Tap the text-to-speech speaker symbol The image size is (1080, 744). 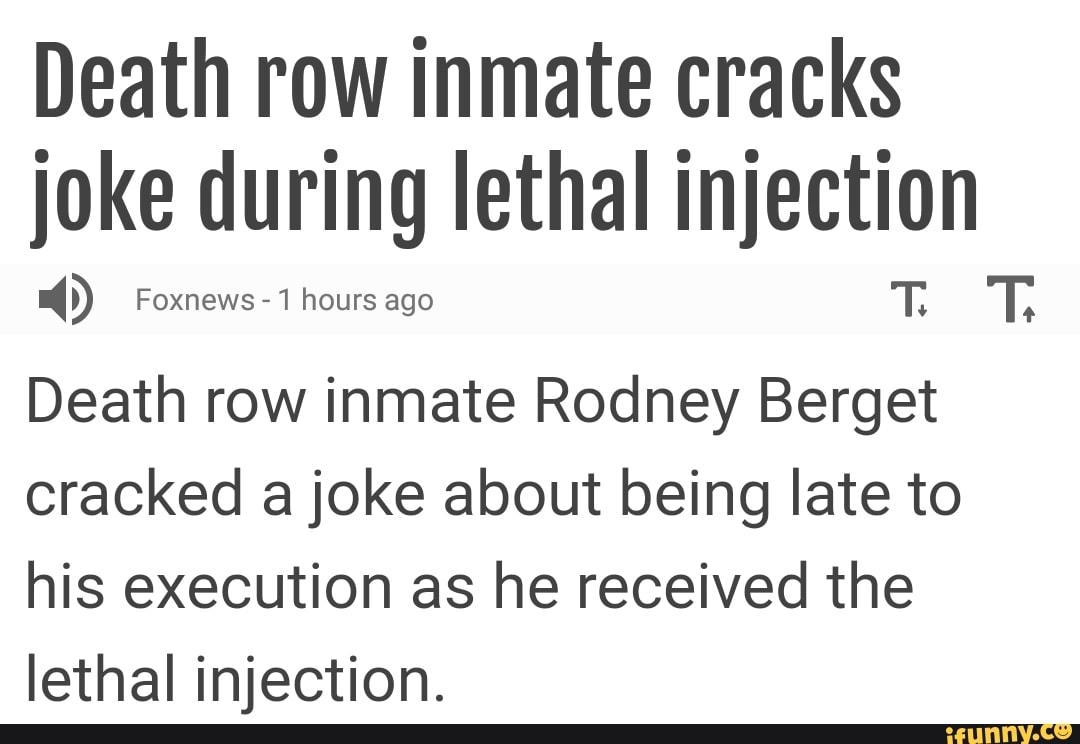(66, 299)
